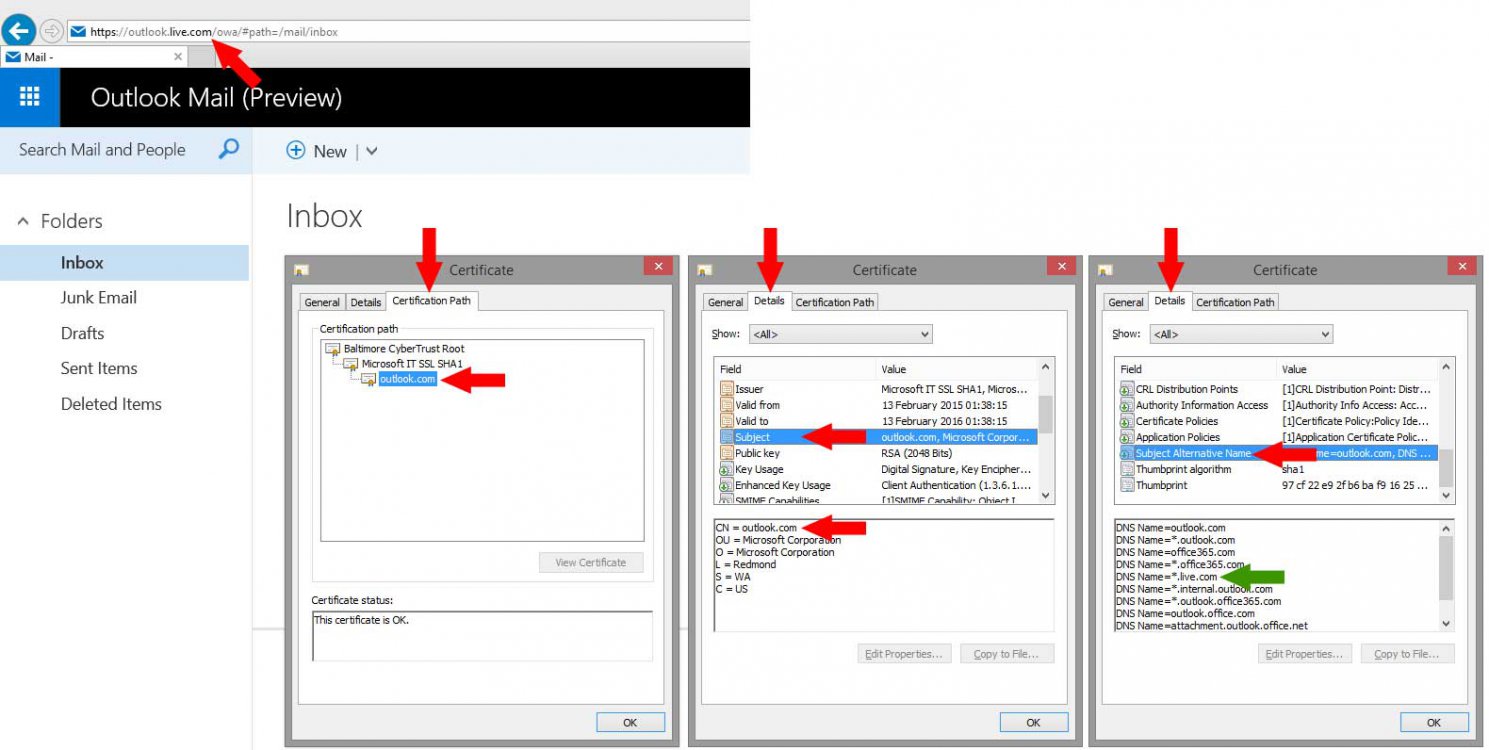Select the Valid to row
The height and width of the screenshot is (750, 1489).
coord(877,421)
